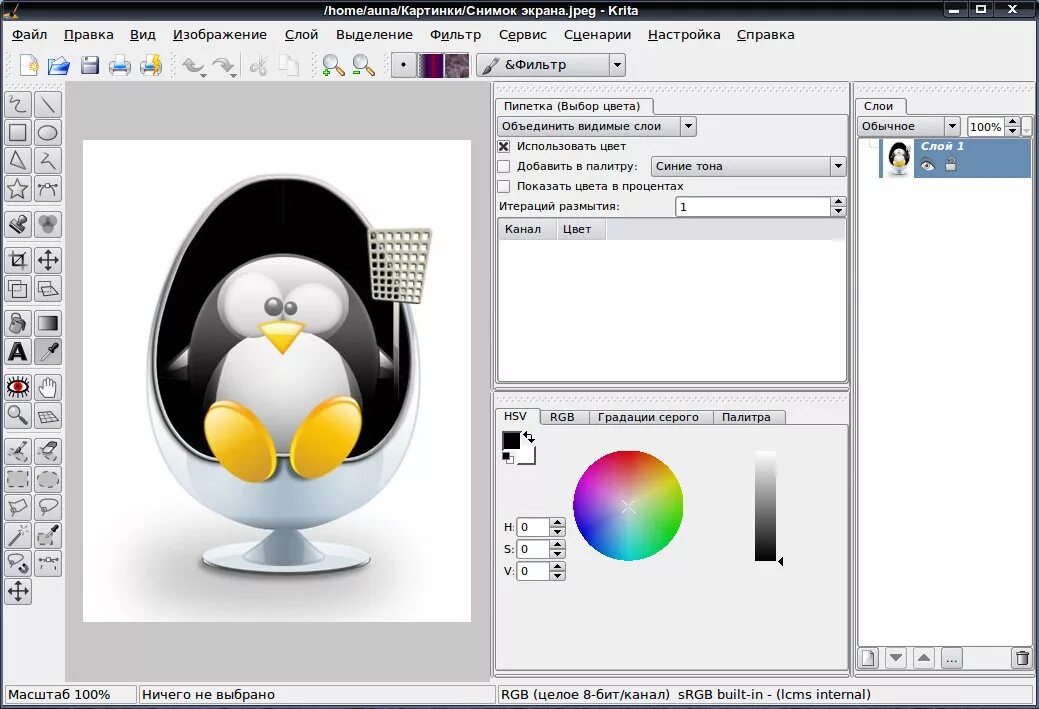
Task: Swap foreground and background colors arrow
Action: click(529, 437)
